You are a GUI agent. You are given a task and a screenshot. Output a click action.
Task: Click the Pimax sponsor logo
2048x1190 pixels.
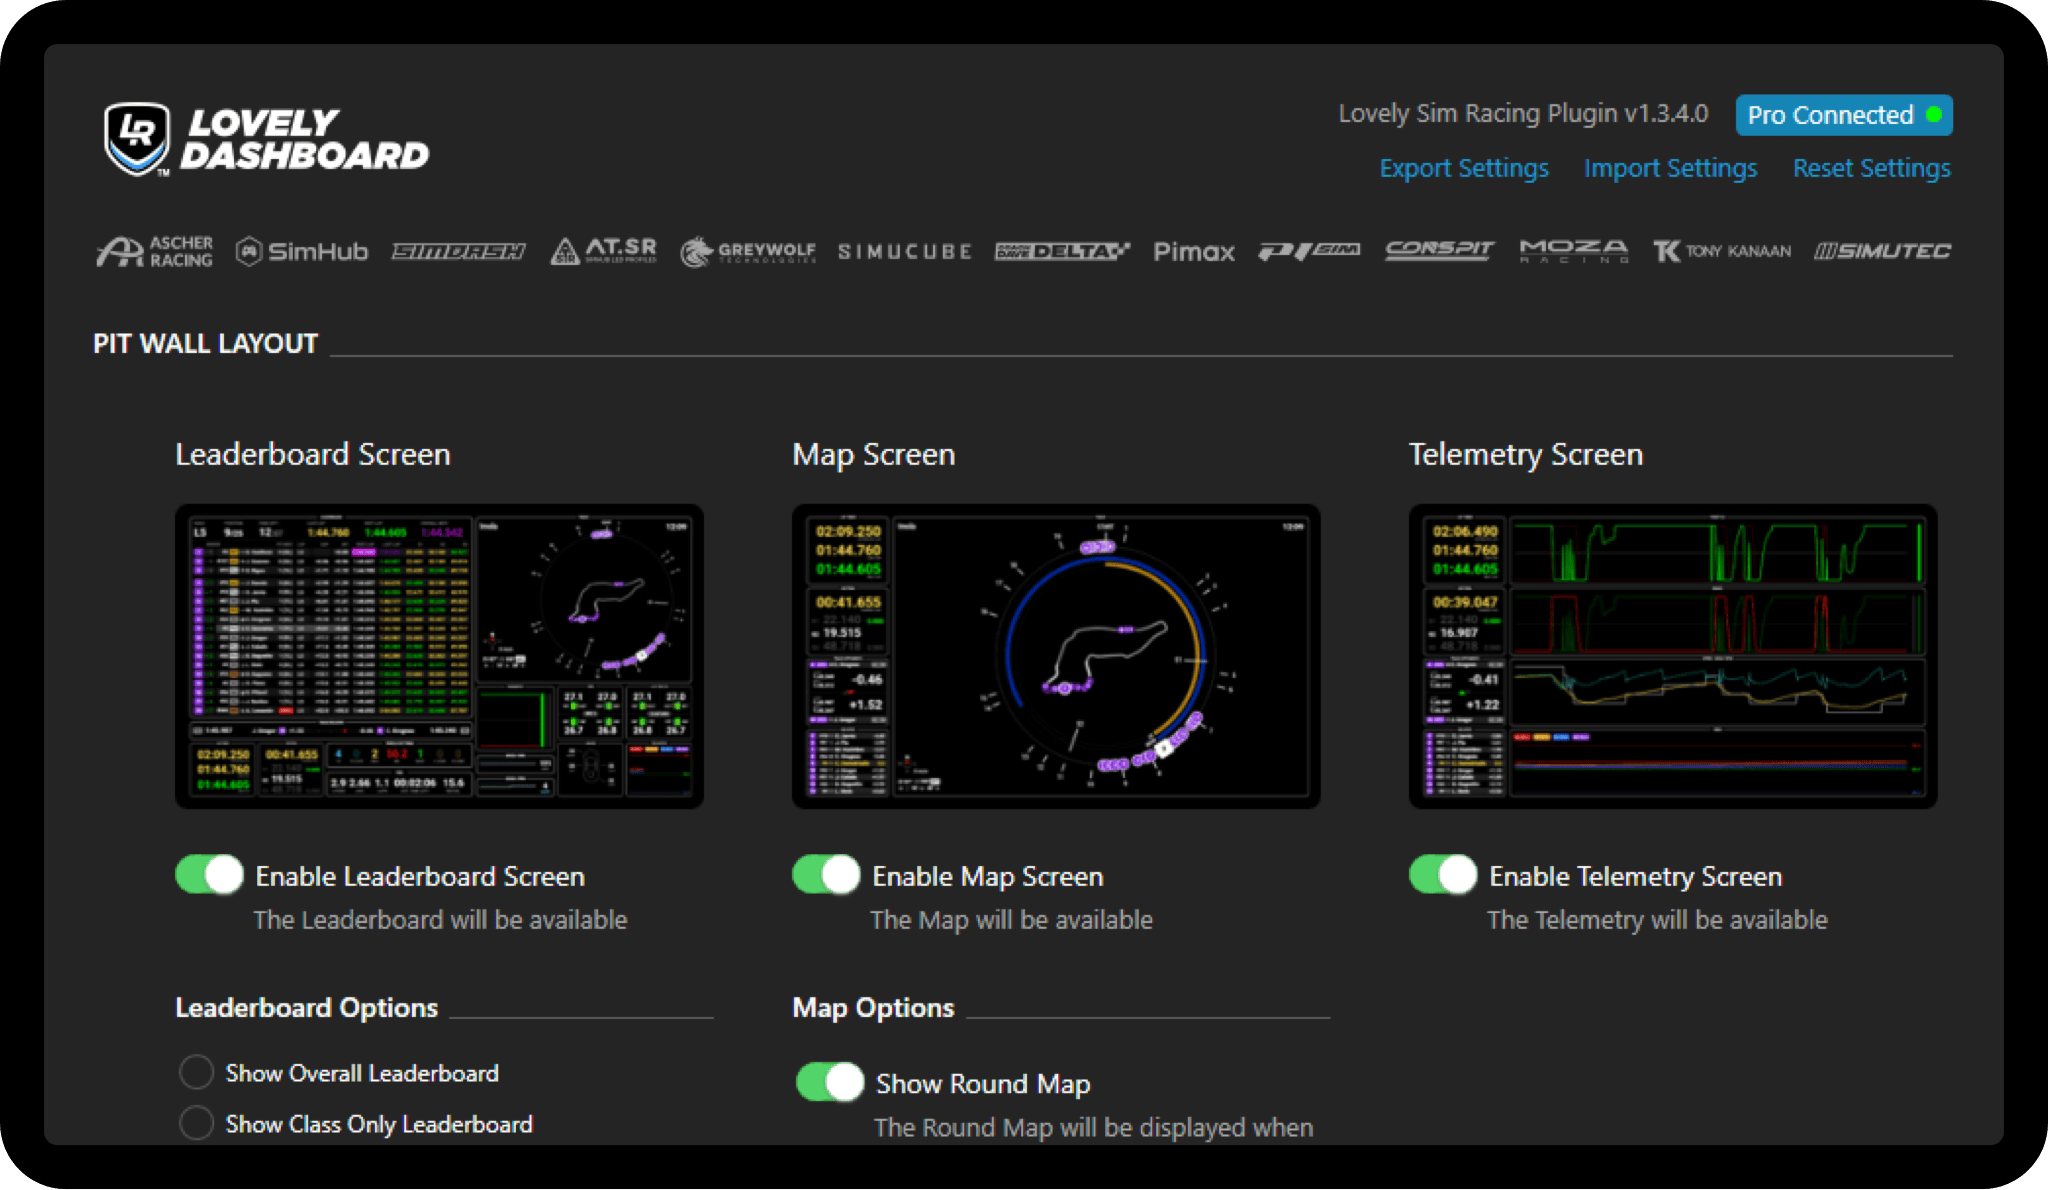1193,251
